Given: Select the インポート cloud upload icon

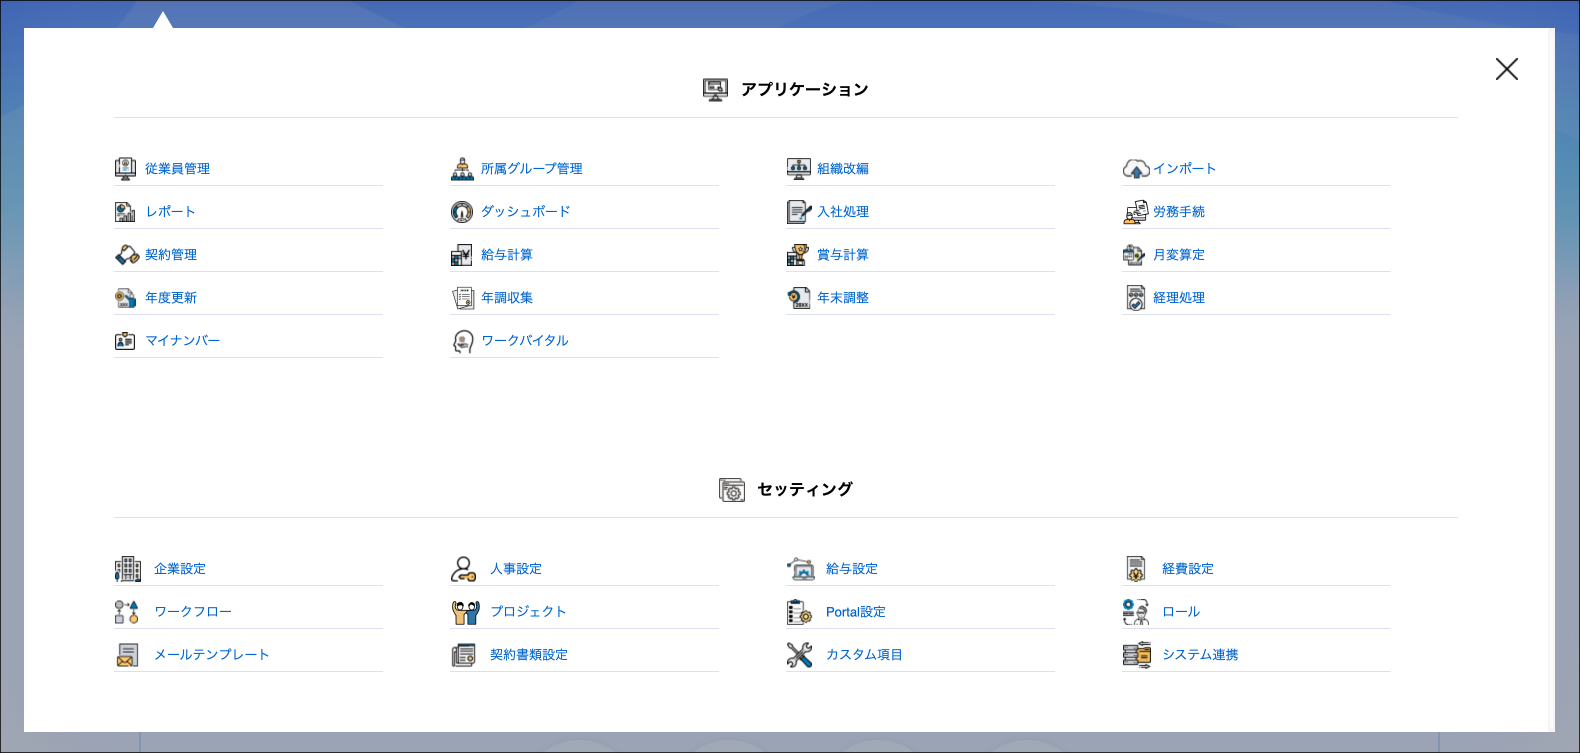Looking at the screenshot, I should (1135, 169).
